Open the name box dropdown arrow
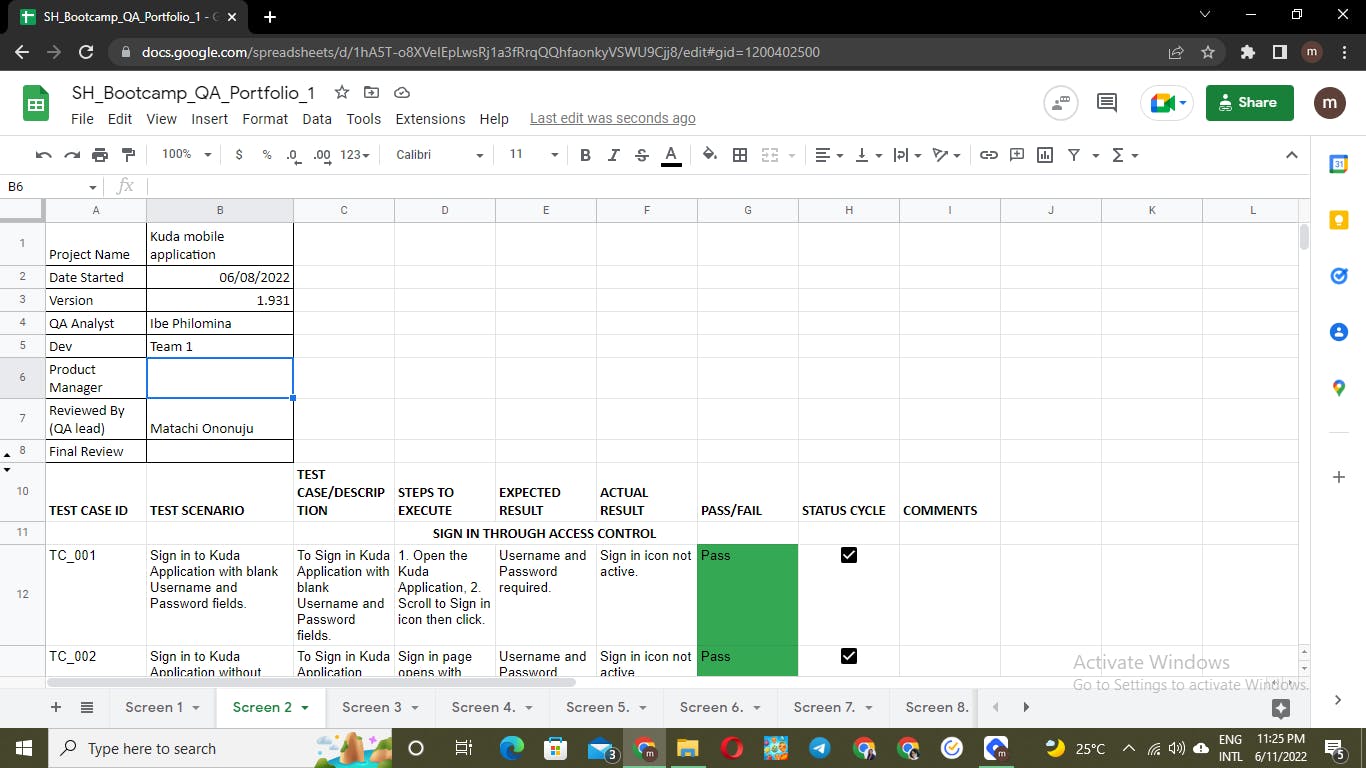The height and width of the screenshot is (768, 1366). pos(93,187)
